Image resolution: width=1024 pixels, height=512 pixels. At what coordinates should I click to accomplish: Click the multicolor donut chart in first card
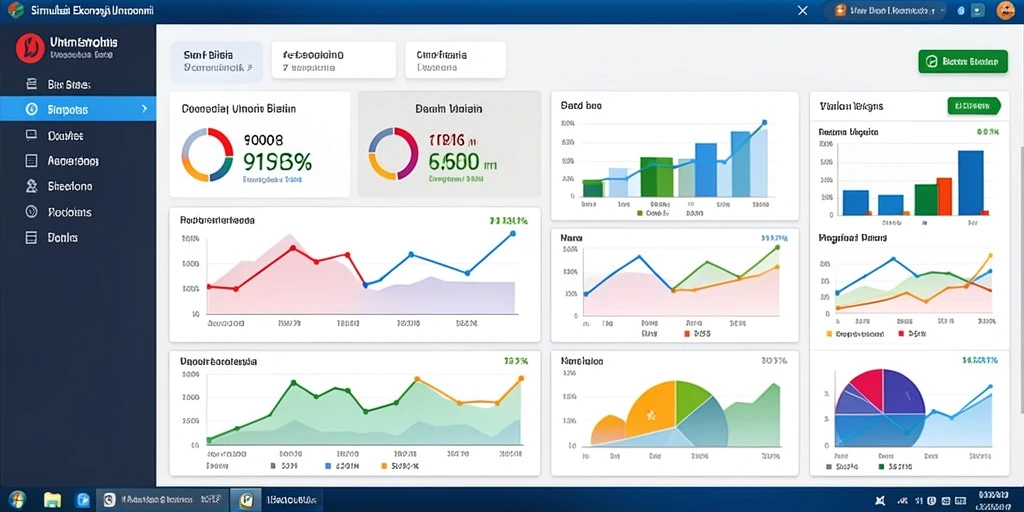[x=208, y=154]
